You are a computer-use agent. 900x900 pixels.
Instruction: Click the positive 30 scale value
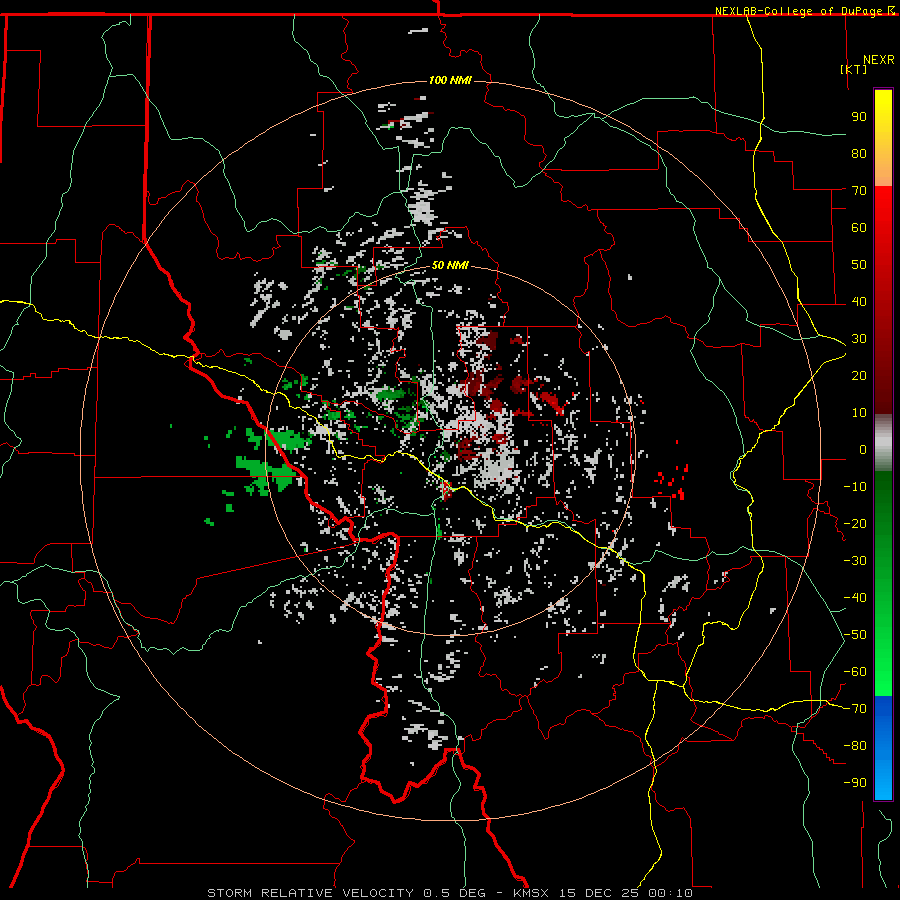859,339
